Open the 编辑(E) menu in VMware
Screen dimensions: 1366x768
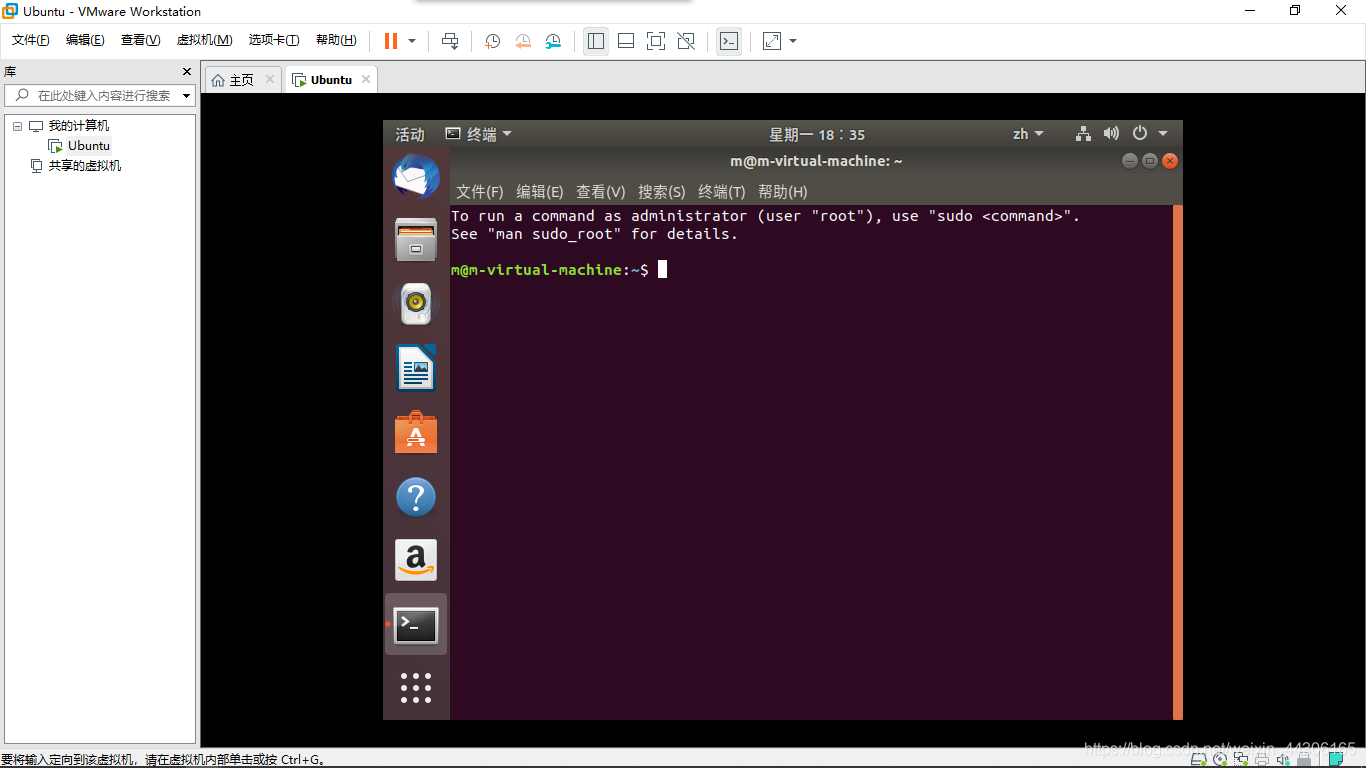[85, 40]
